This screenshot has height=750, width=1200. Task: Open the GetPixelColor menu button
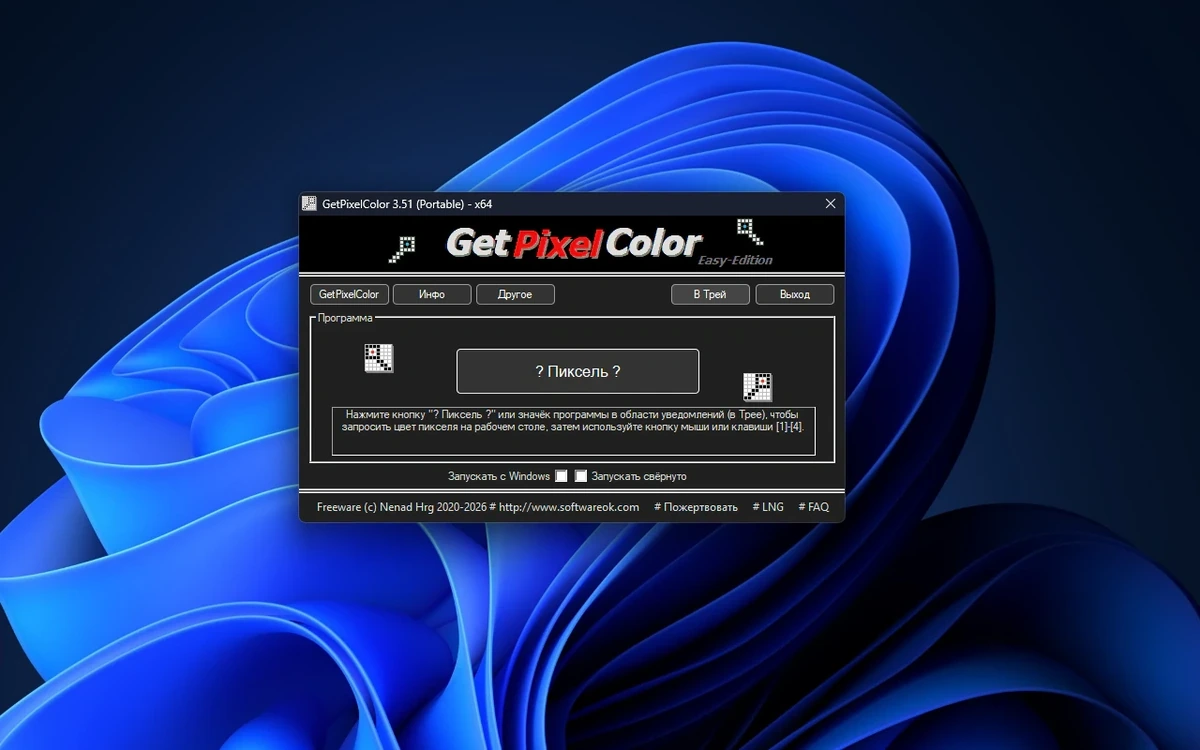(349, 295)
